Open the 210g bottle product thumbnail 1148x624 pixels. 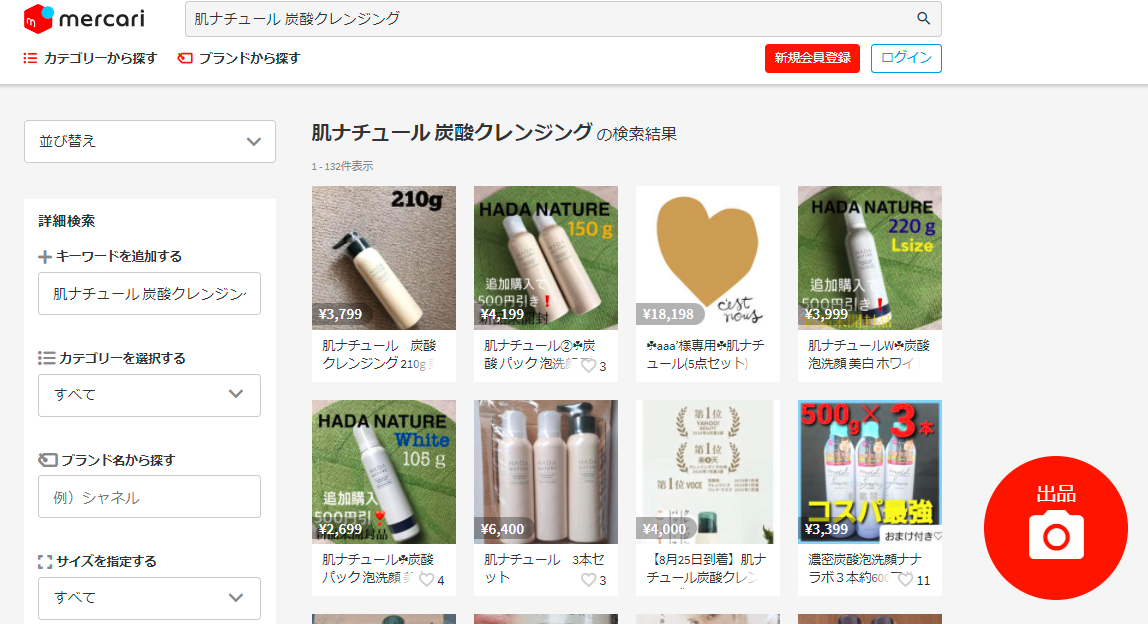[x=384, y=258]
